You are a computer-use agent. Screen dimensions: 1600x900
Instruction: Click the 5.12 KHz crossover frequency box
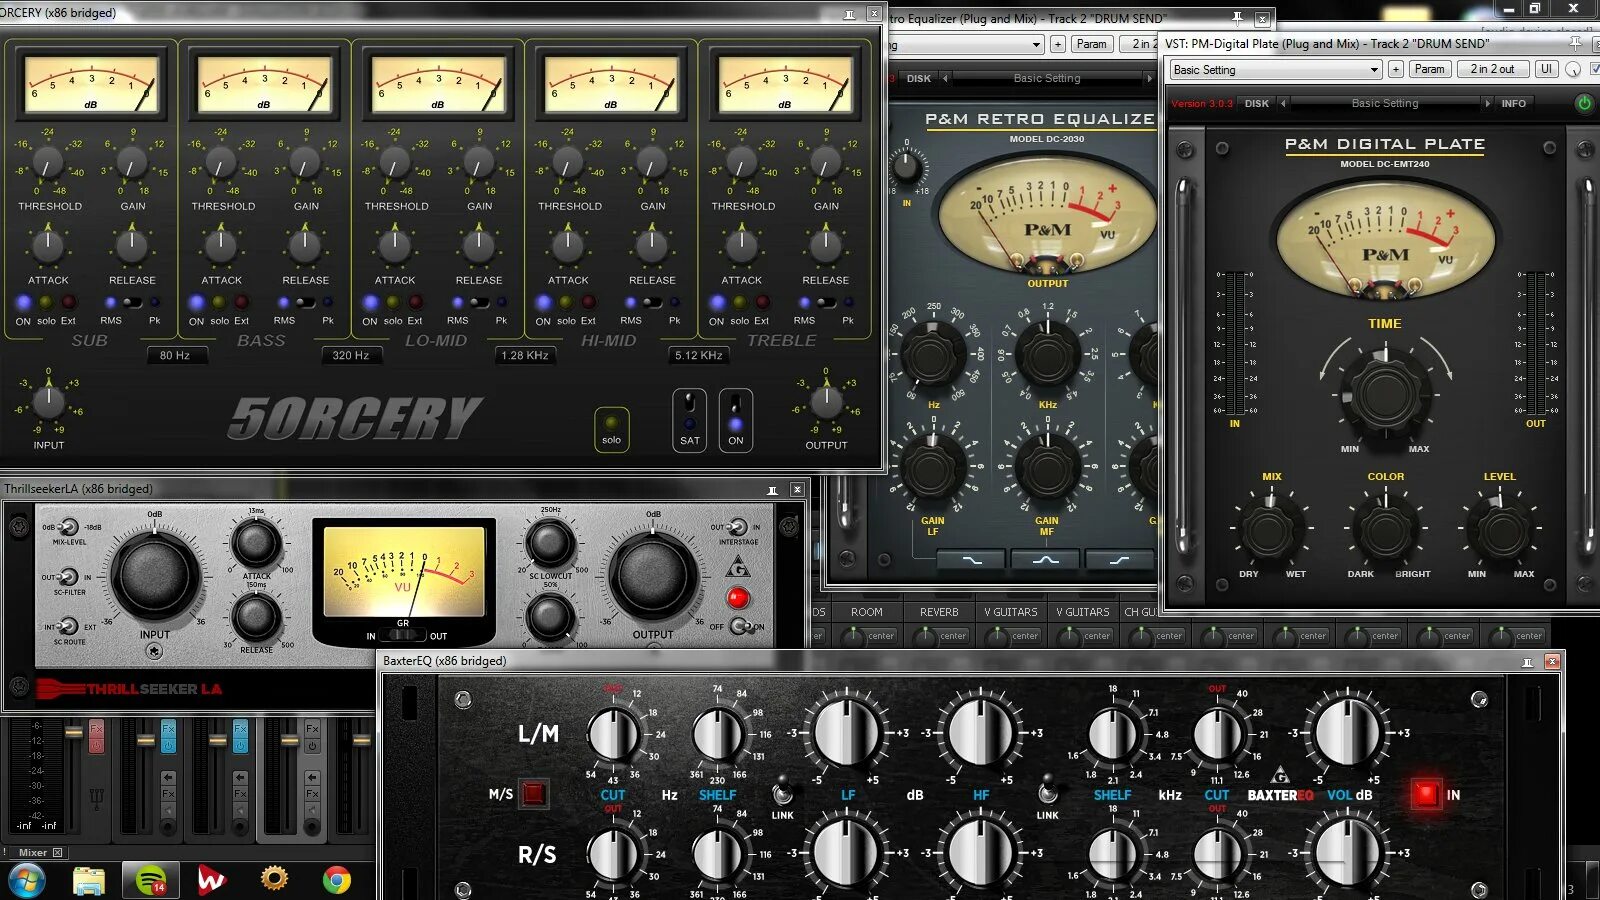pos(699,355)
